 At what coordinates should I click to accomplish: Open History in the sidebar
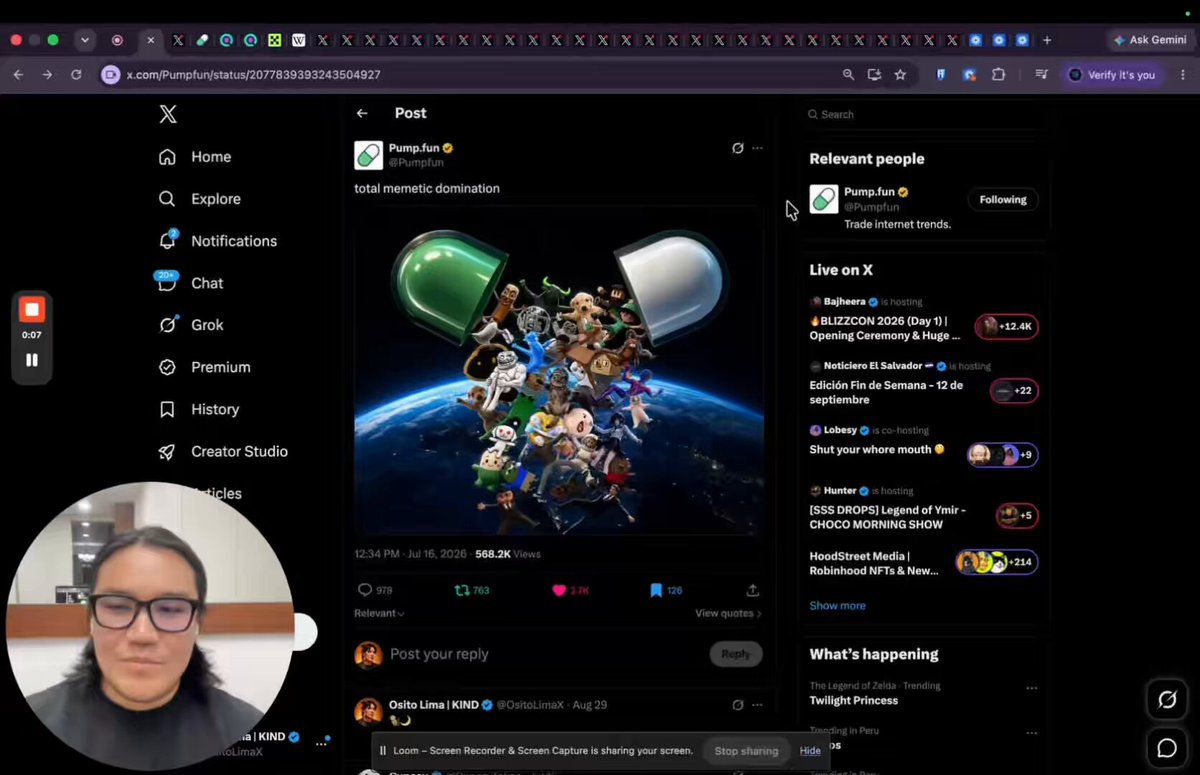[x=199, y=409]
